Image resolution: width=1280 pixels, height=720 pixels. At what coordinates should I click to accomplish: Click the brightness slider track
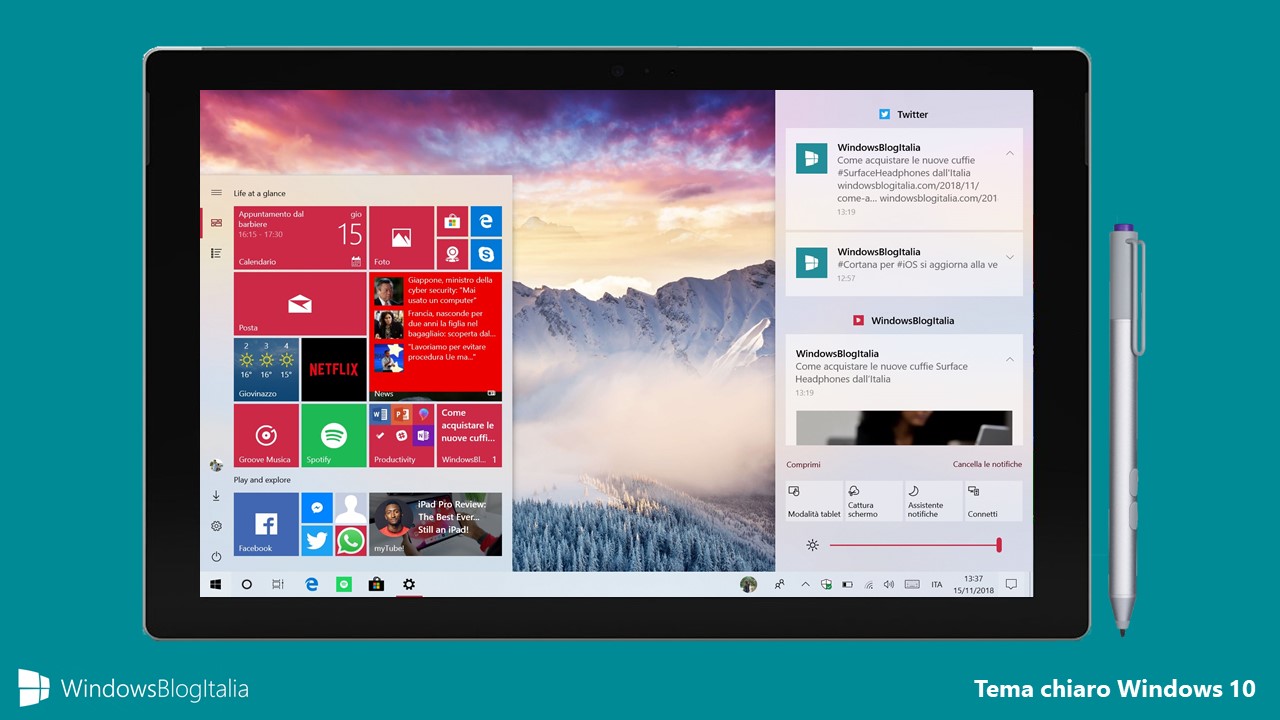[914, 545]
